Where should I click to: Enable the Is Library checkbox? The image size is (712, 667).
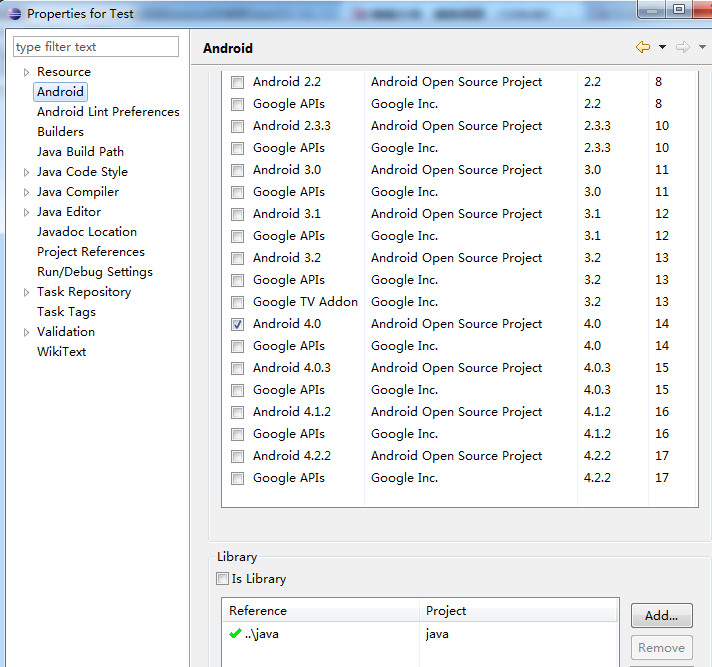point(222,578)
